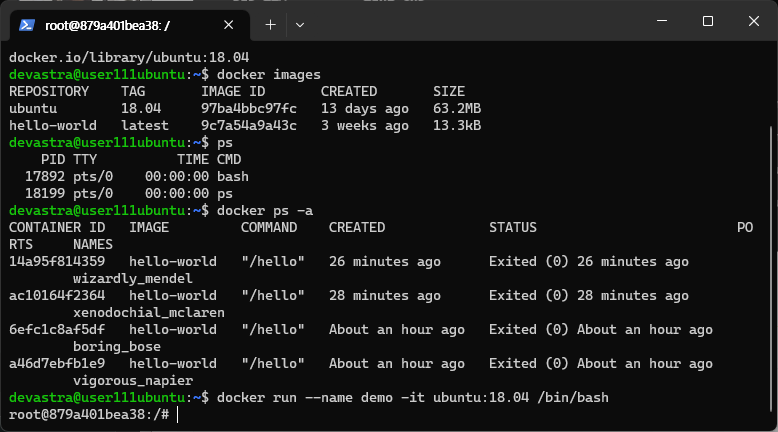
Task: Click the PID 17892 in ps output
Action: 45,177
